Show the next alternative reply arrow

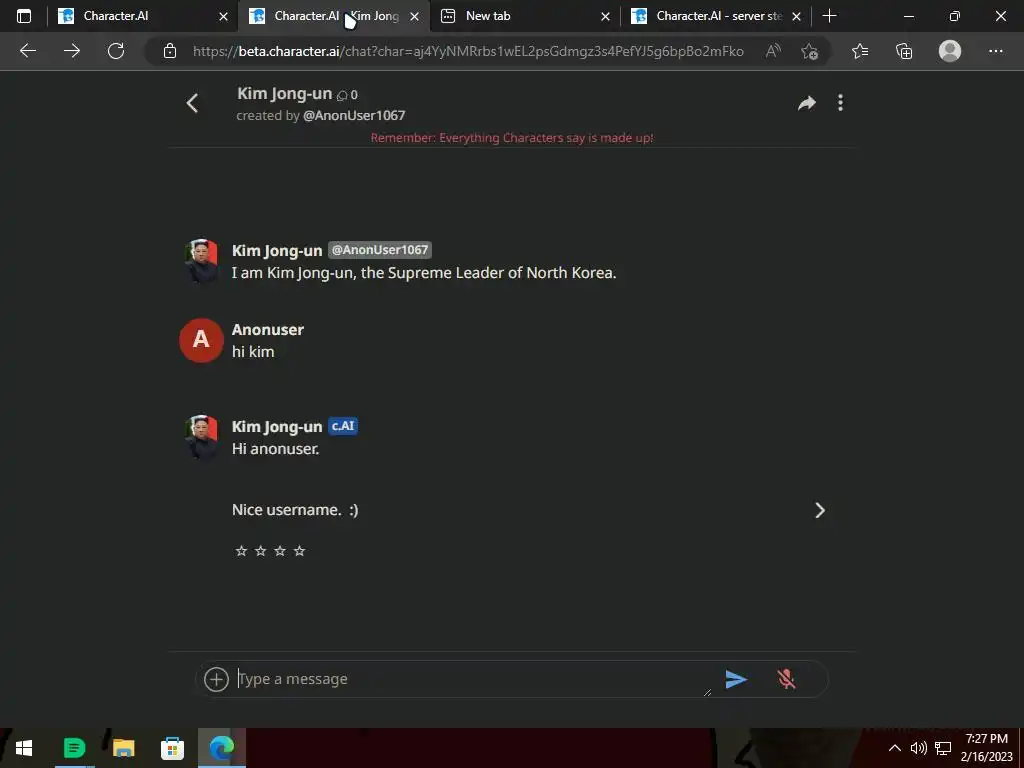coord(820,510)
